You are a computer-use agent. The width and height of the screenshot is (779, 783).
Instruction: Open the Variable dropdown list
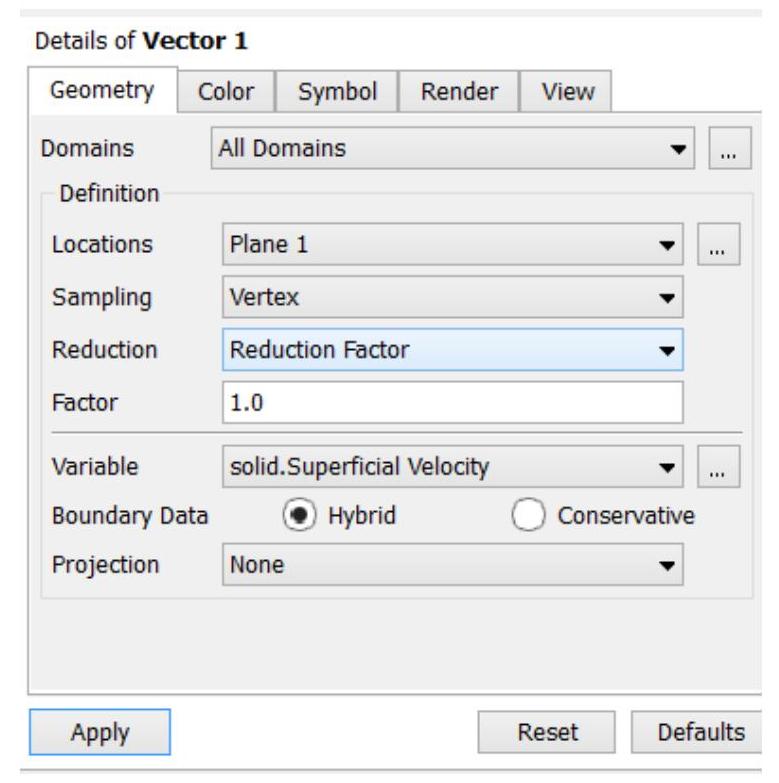(x=452, y=466)
